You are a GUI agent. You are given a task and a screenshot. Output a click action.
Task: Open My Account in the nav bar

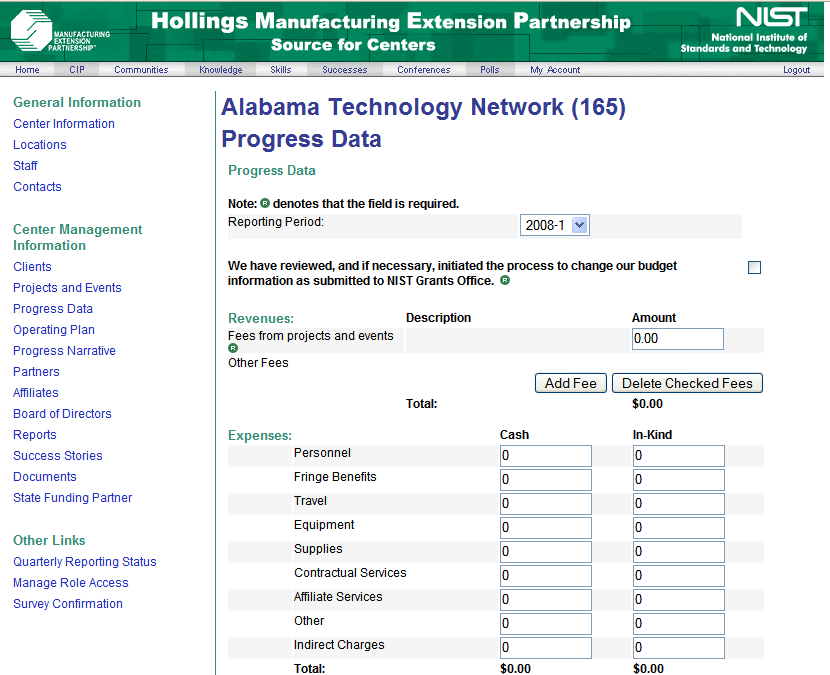coord(555,69)
